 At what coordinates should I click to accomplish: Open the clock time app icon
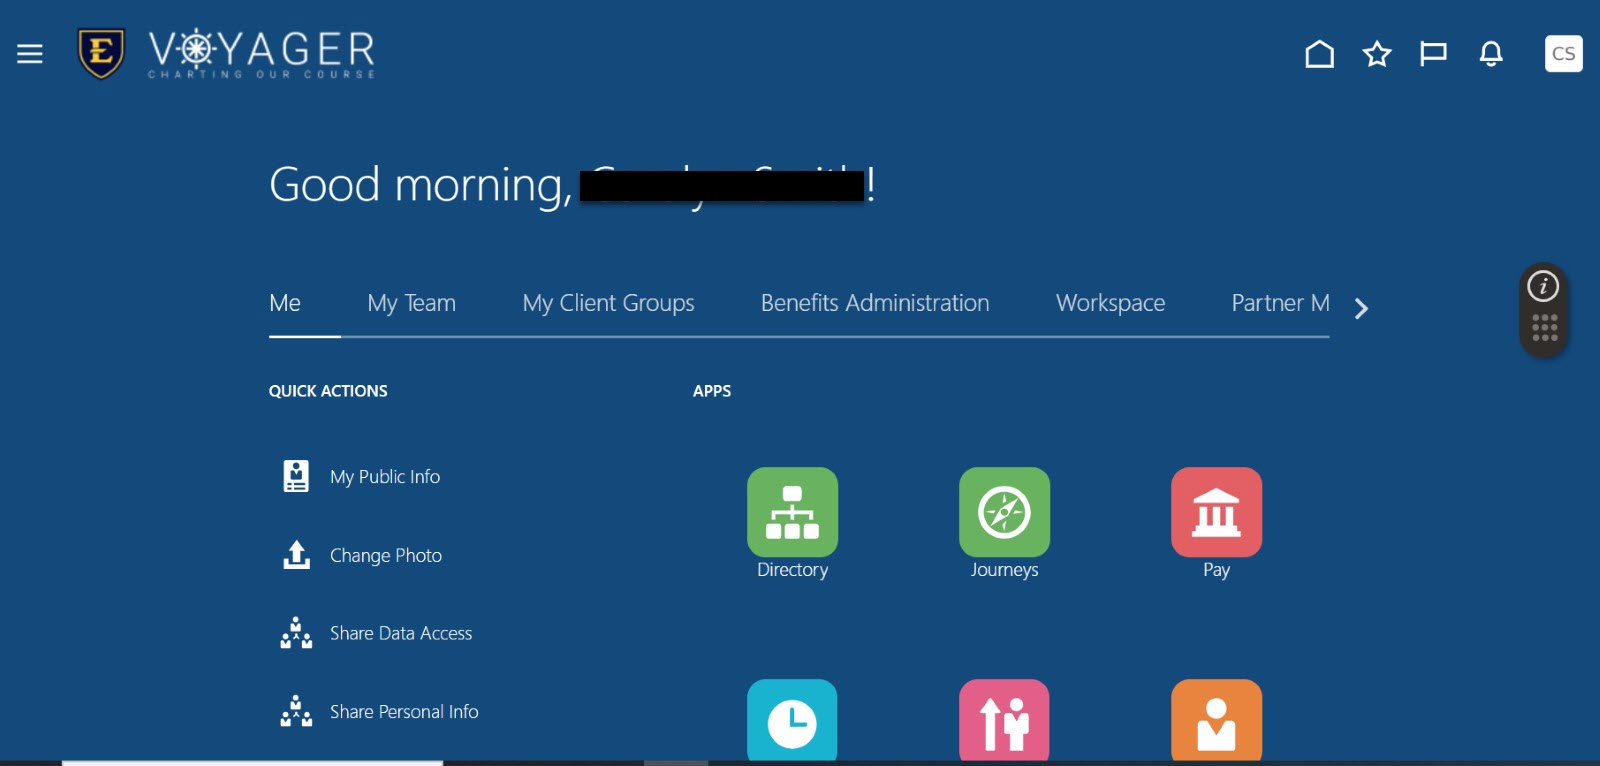(x=792, y=721)
